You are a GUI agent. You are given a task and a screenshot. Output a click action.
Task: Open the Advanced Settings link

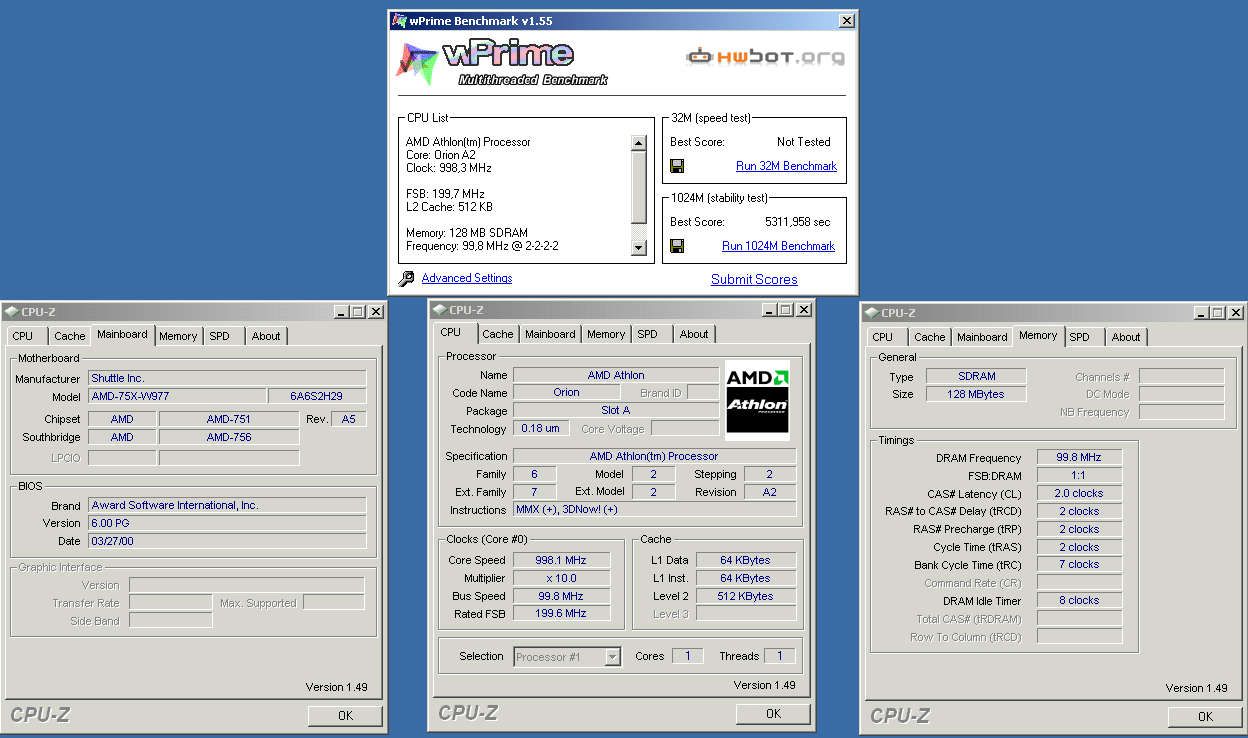point(467,278)
